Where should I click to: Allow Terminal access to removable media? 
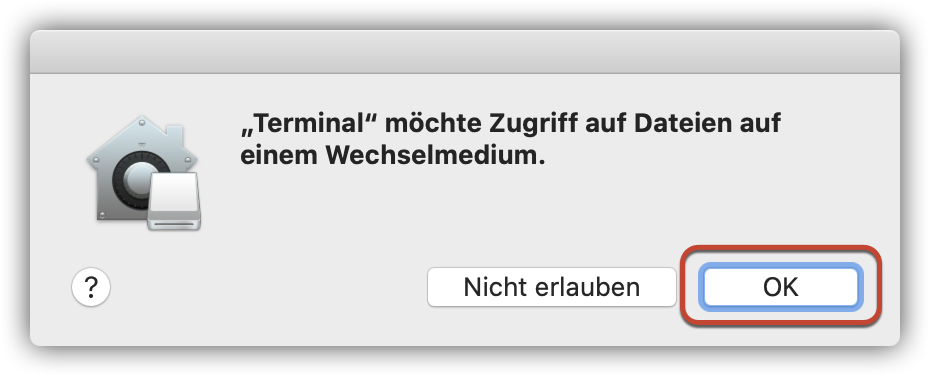pos(781,287)
